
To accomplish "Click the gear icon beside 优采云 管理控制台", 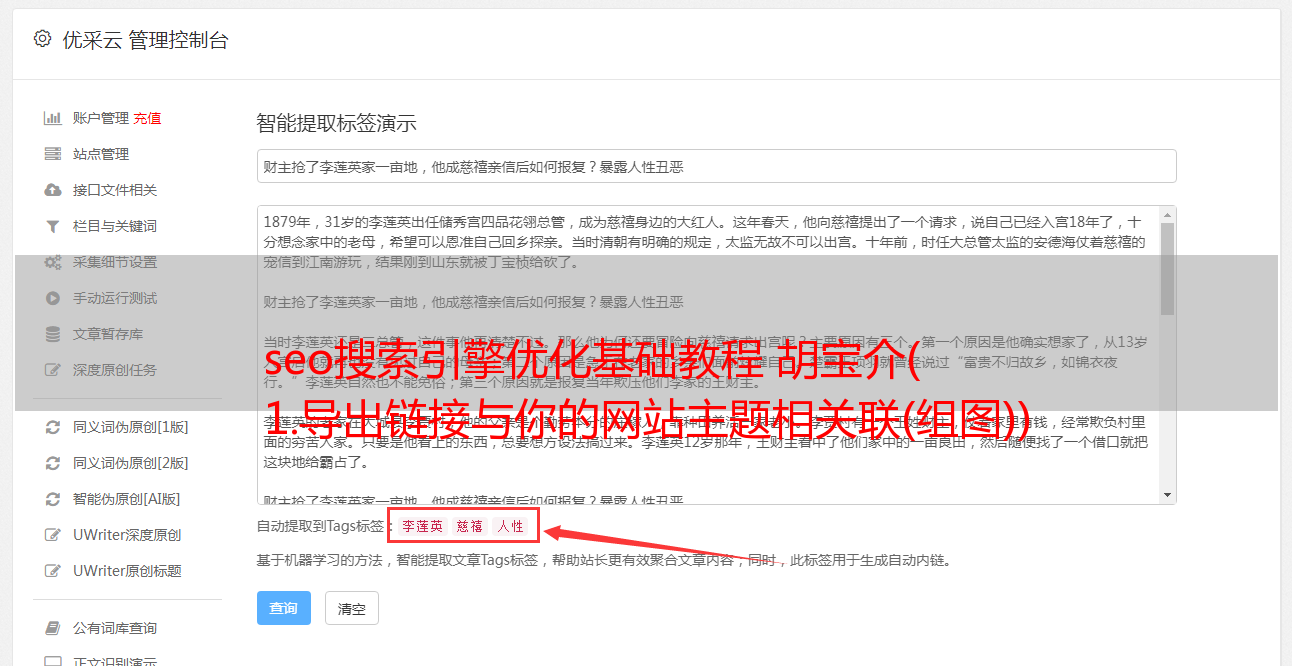I will (42, 39).
